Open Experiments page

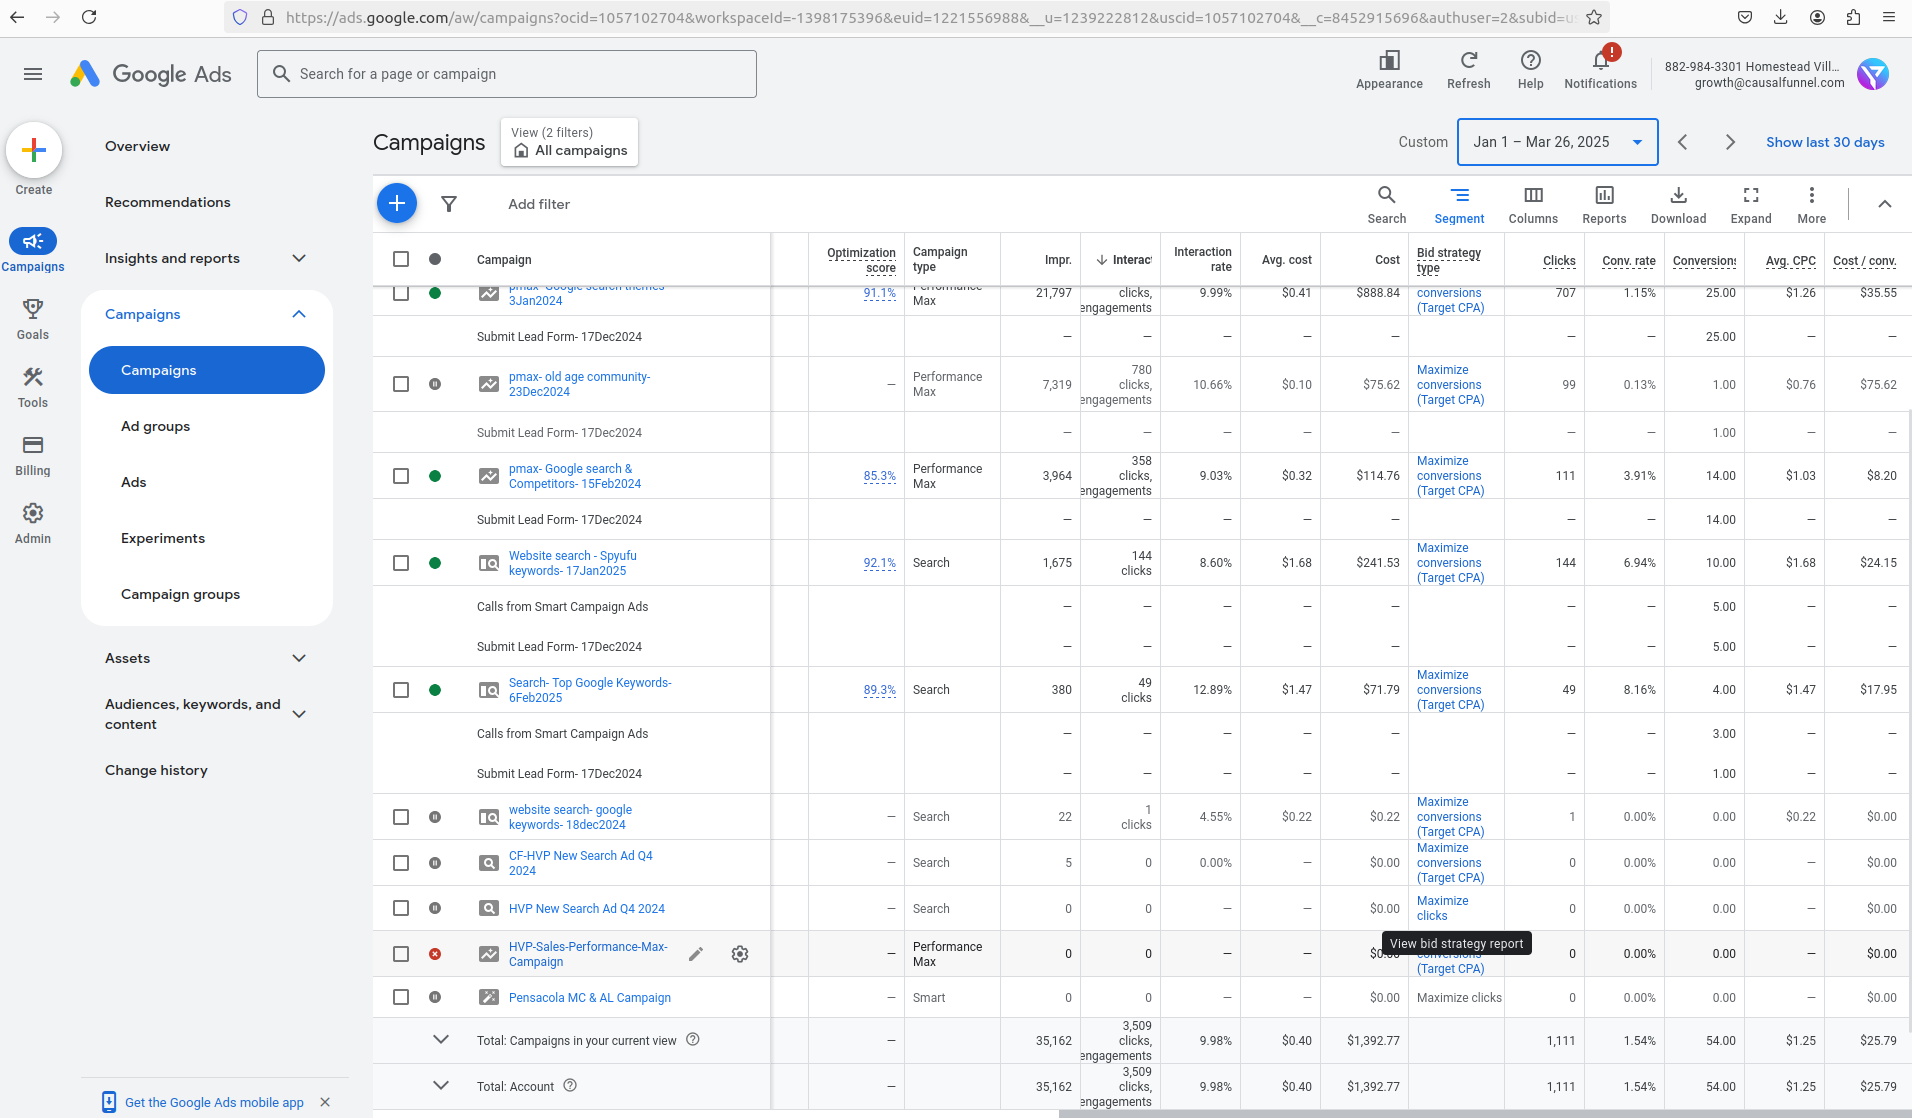point(163,538)
